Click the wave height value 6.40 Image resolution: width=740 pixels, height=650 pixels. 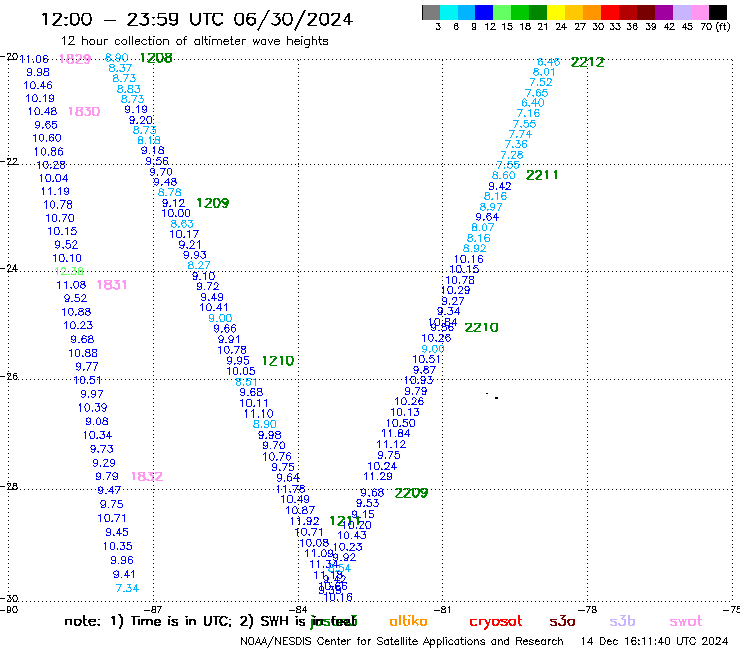point(533,102)
